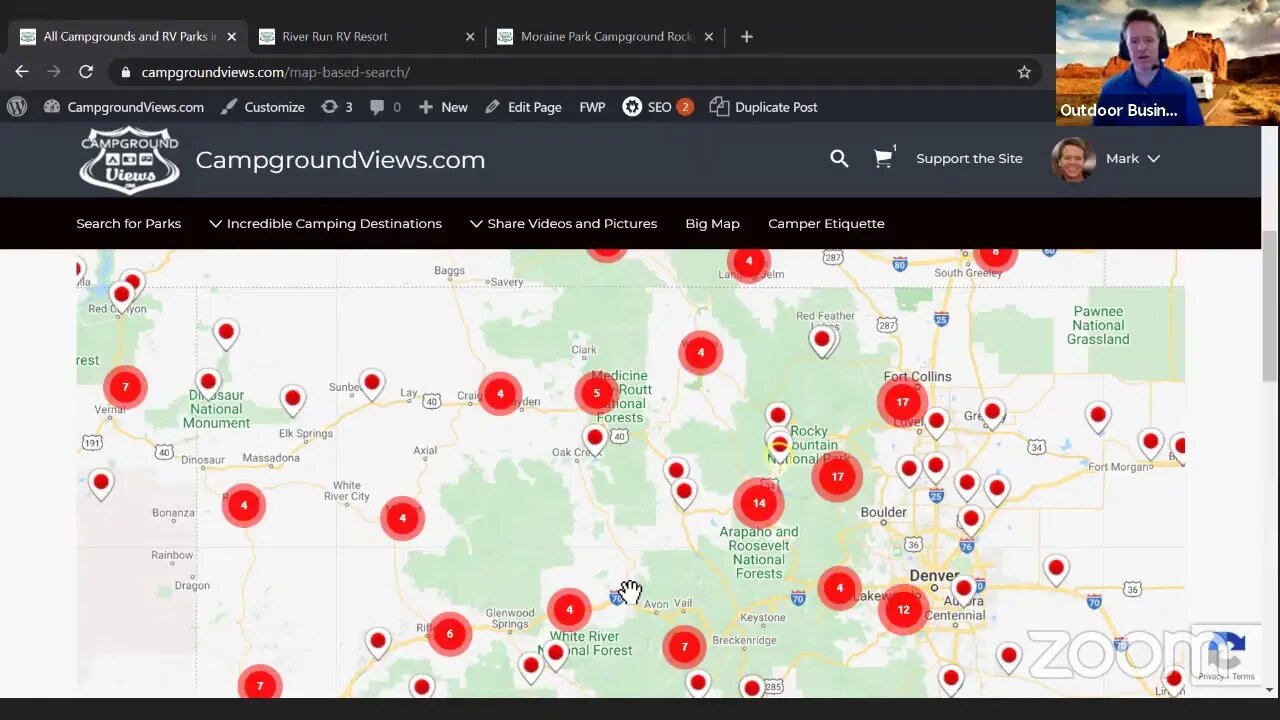Click Mark's profile avatar
1280x720 pixels.
(1073, 159)
